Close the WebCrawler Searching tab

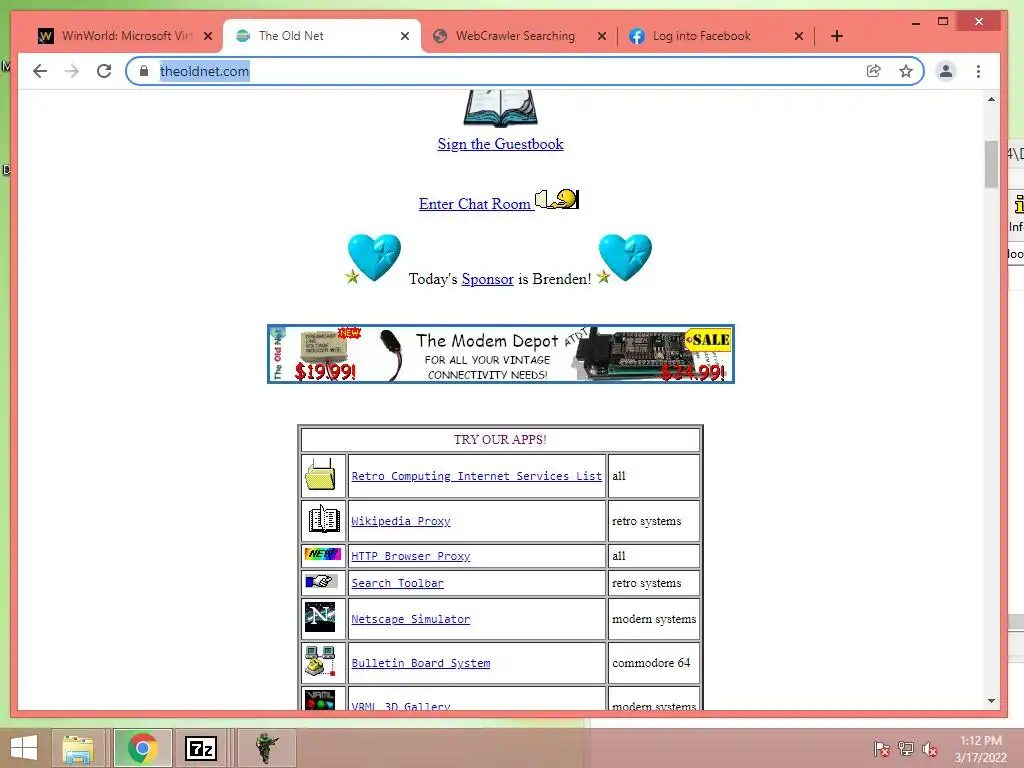click(x=601, y=36)
